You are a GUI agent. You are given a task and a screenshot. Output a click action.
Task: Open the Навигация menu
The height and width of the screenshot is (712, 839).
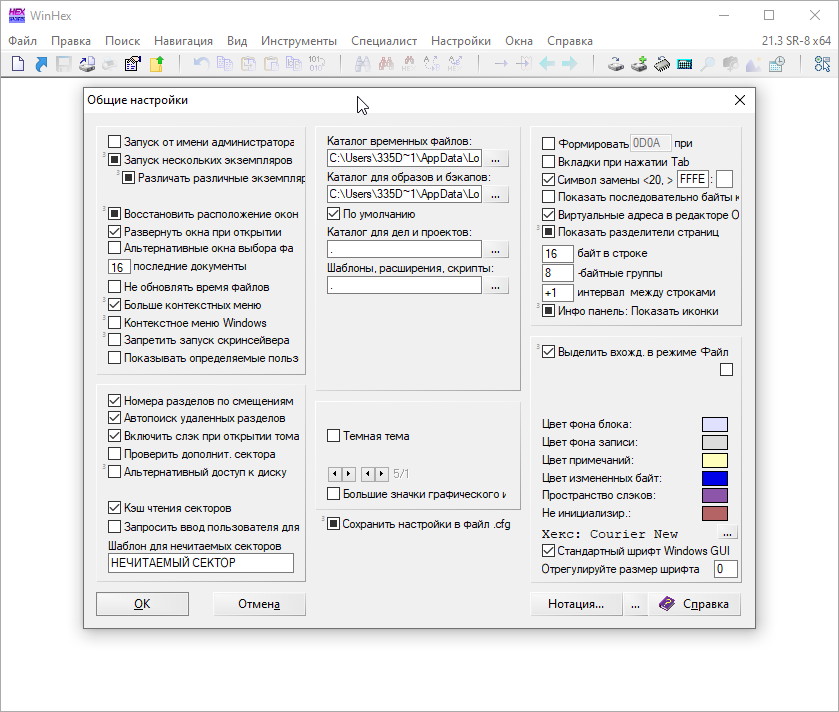183,41
